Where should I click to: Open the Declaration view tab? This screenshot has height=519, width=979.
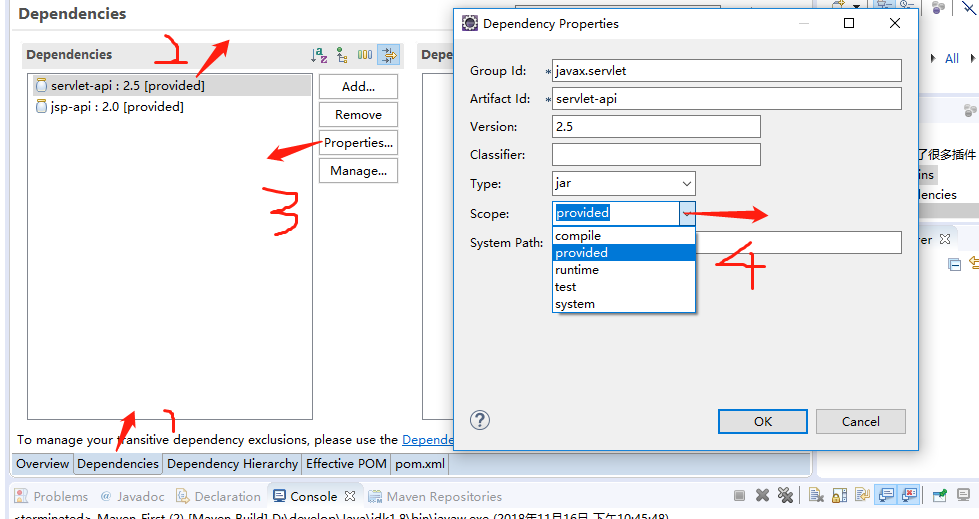click(218, 497)
